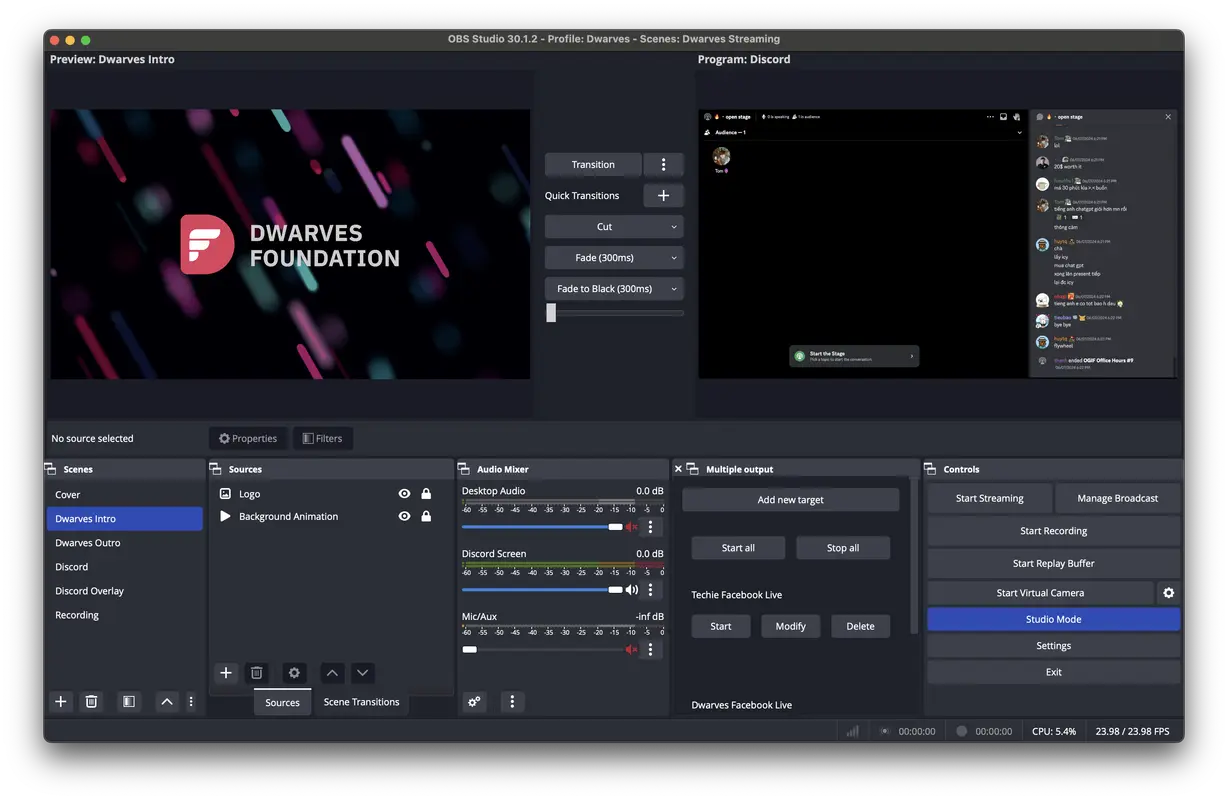The height and width of the screenshot is (800, 1228).
Task: Move the selected scene up
Action: point(167,702)
